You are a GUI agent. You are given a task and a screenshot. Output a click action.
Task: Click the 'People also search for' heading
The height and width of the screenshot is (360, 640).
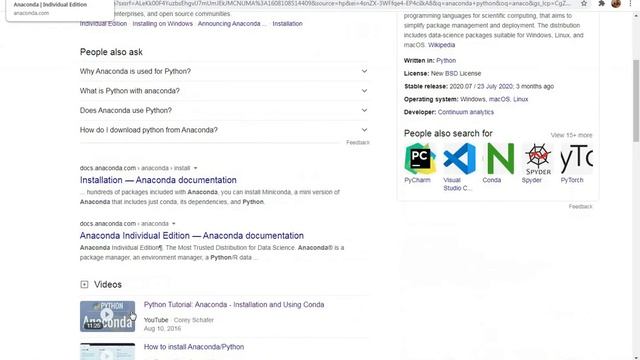coord(448,133)
